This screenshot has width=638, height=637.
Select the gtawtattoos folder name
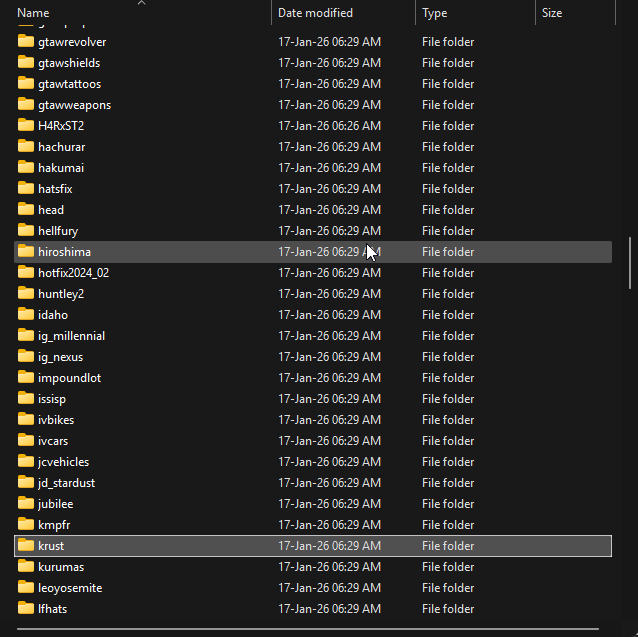pyautogui.click(x=70, y=84)
